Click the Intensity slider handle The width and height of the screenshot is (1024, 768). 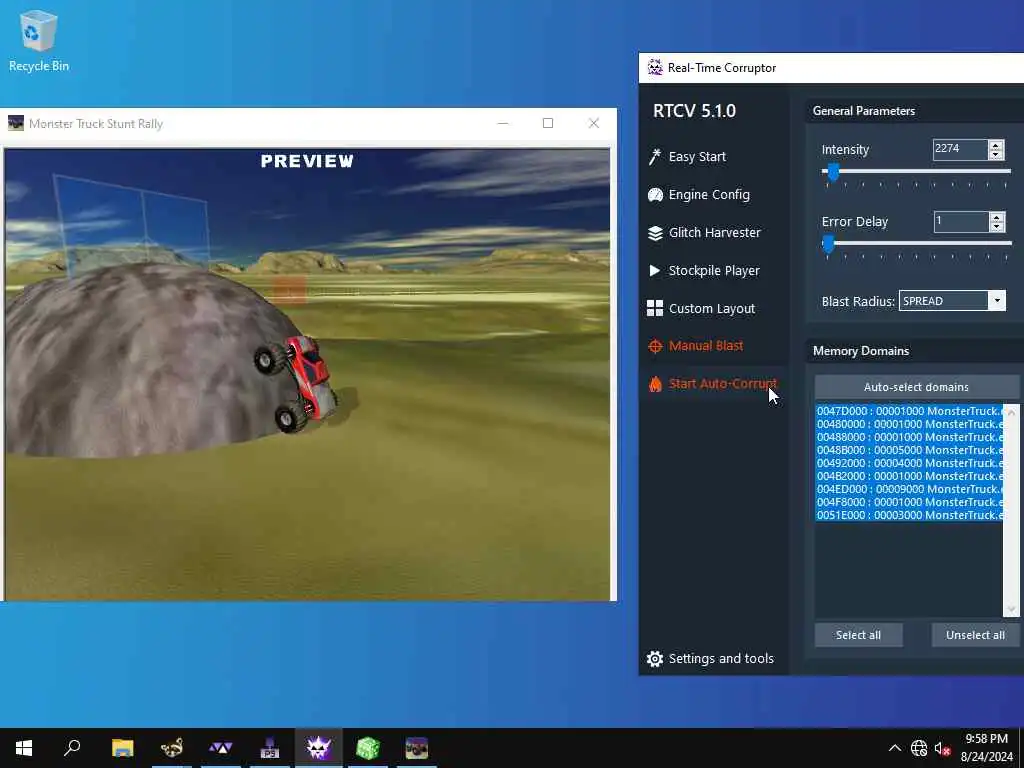[833, 172]
